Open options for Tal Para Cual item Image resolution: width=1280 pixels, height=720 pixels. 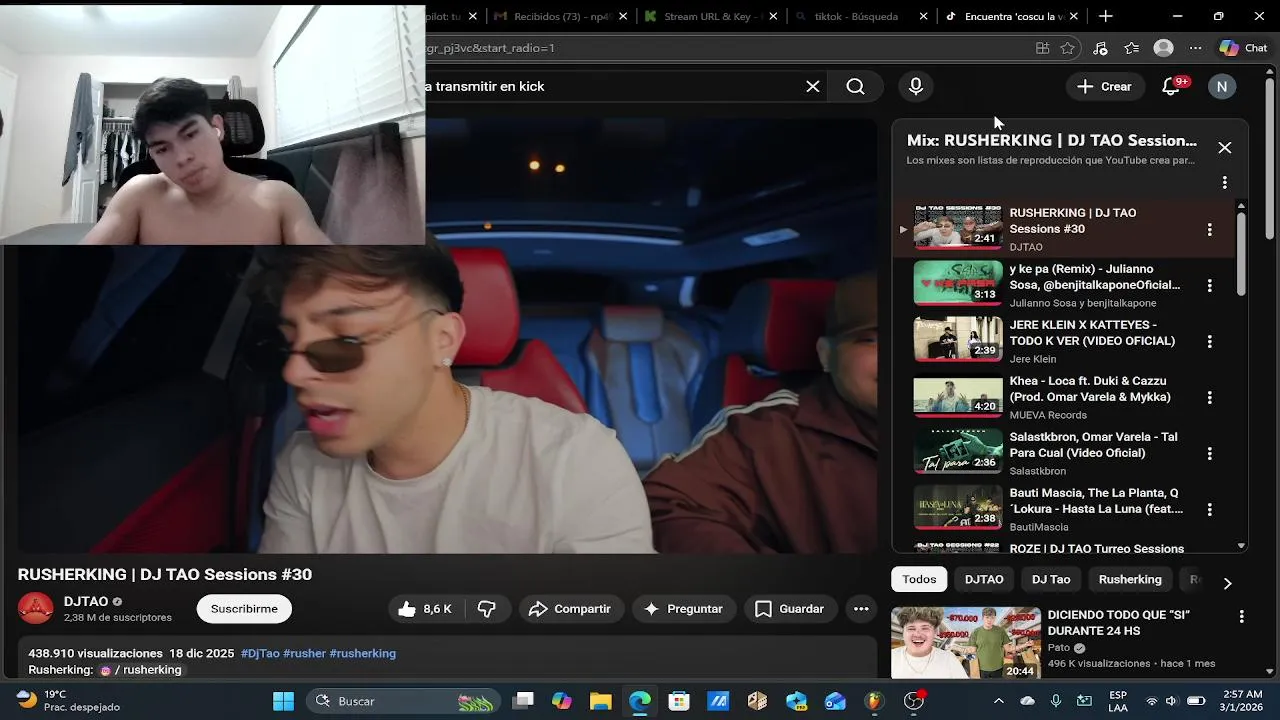click(1209, 454)
